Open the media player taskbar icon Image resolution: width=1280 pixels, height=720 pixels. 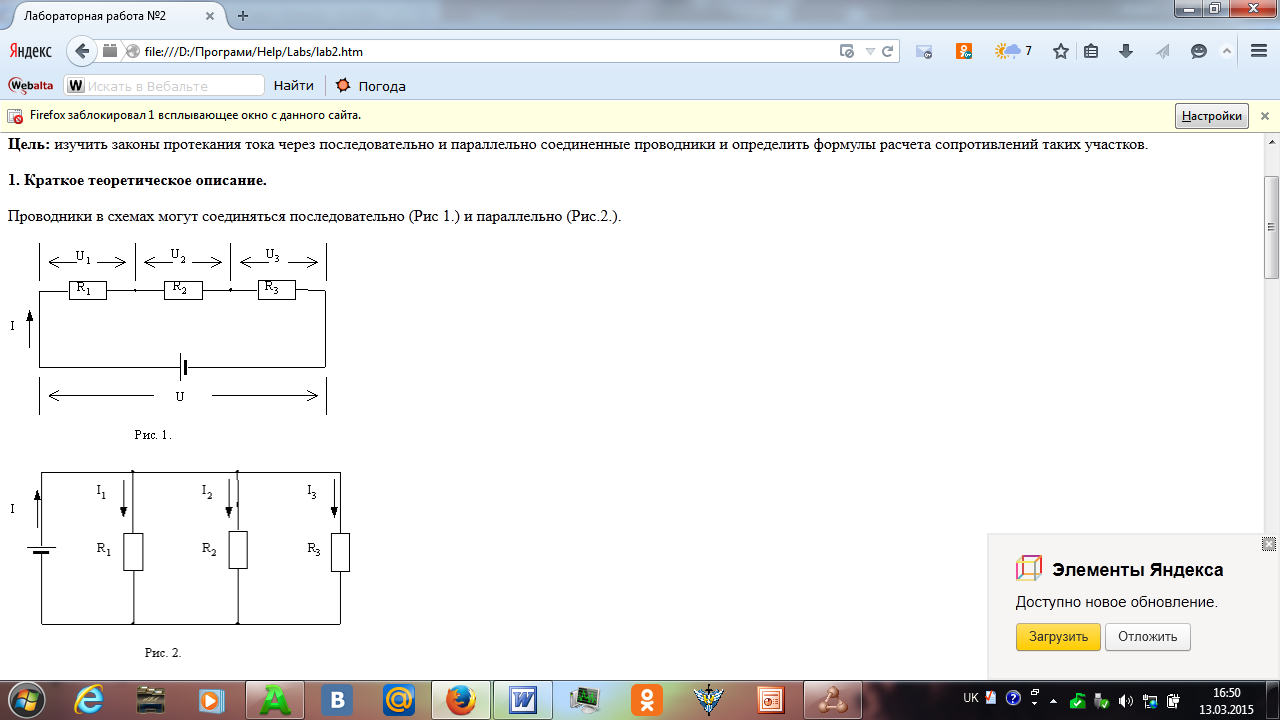[x=212, y=700]
